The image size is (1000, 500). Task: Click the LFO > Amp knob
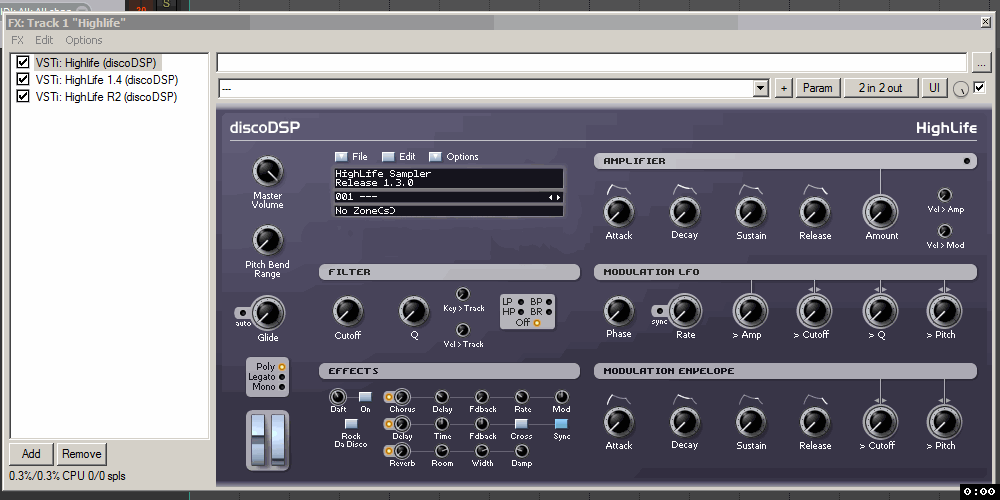click(x=751, y=312)
